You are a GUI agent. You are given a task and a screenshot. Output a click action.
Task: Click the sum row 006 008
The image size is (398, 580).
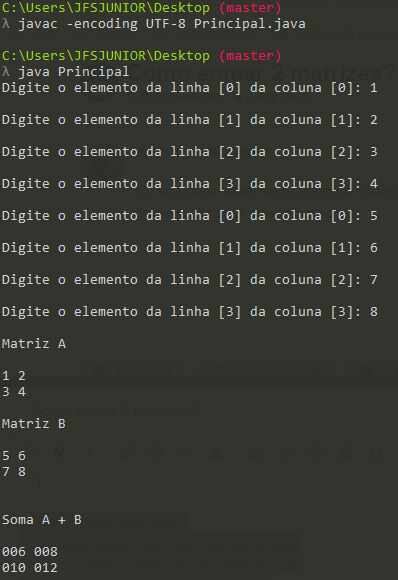coord(30,552)
